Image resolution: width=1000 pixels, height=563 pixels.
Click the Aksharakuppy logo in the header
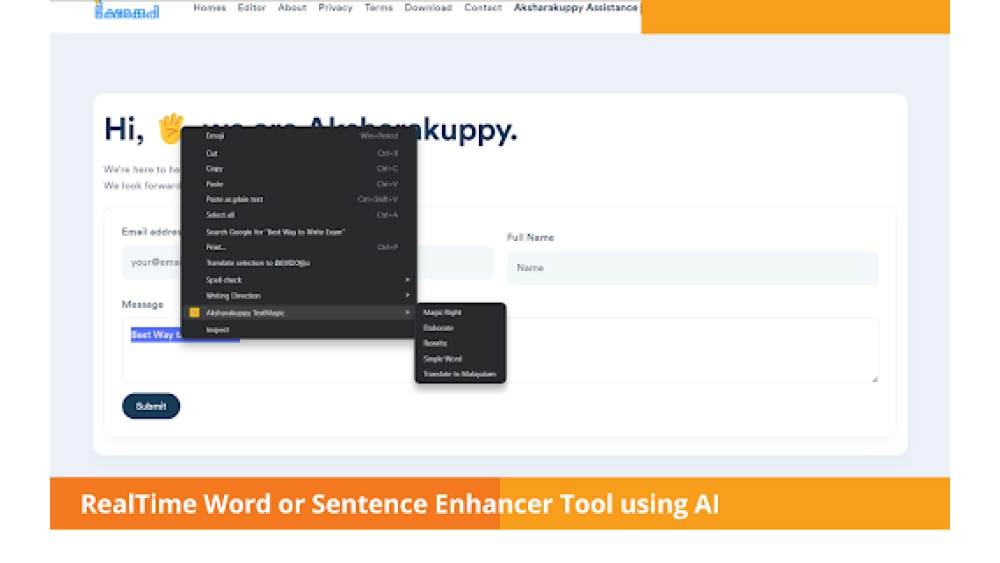(127, 11)
